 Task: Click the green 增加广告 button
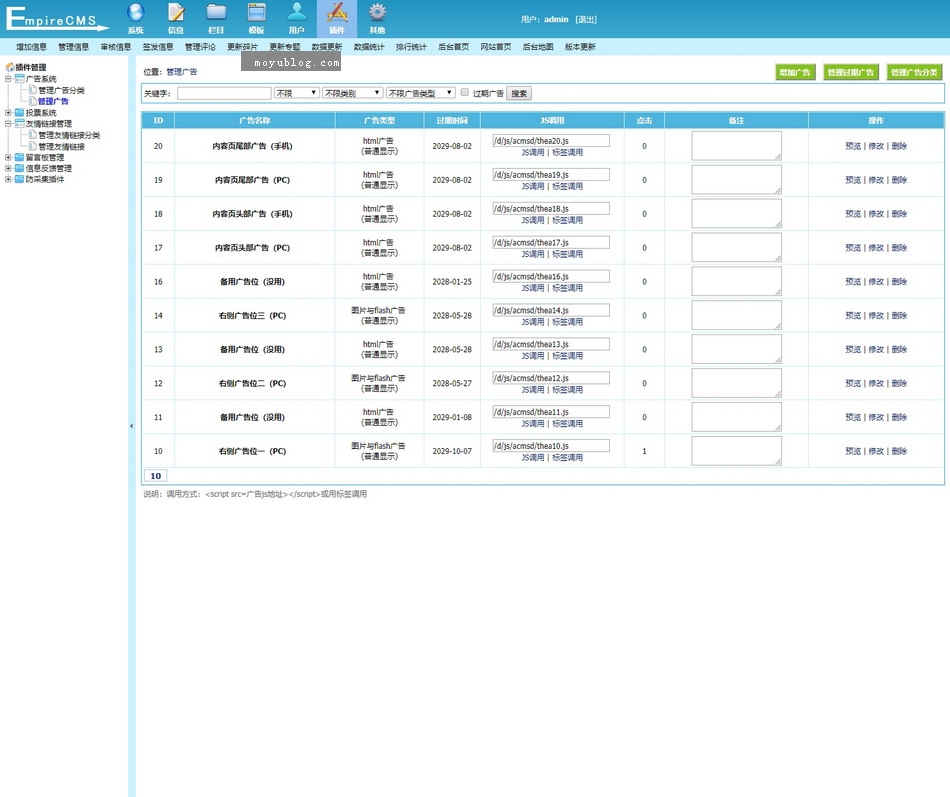795,72
